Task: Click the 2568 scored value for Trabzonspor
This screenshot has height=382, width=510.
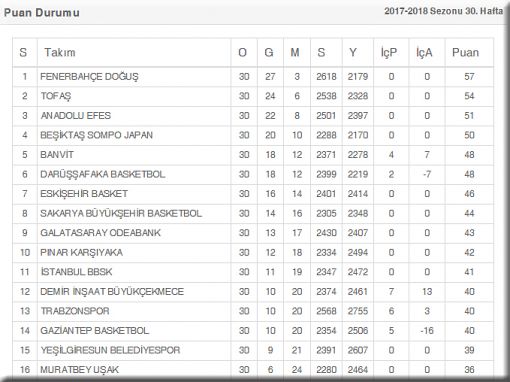Action: click(x=326, y=311)
